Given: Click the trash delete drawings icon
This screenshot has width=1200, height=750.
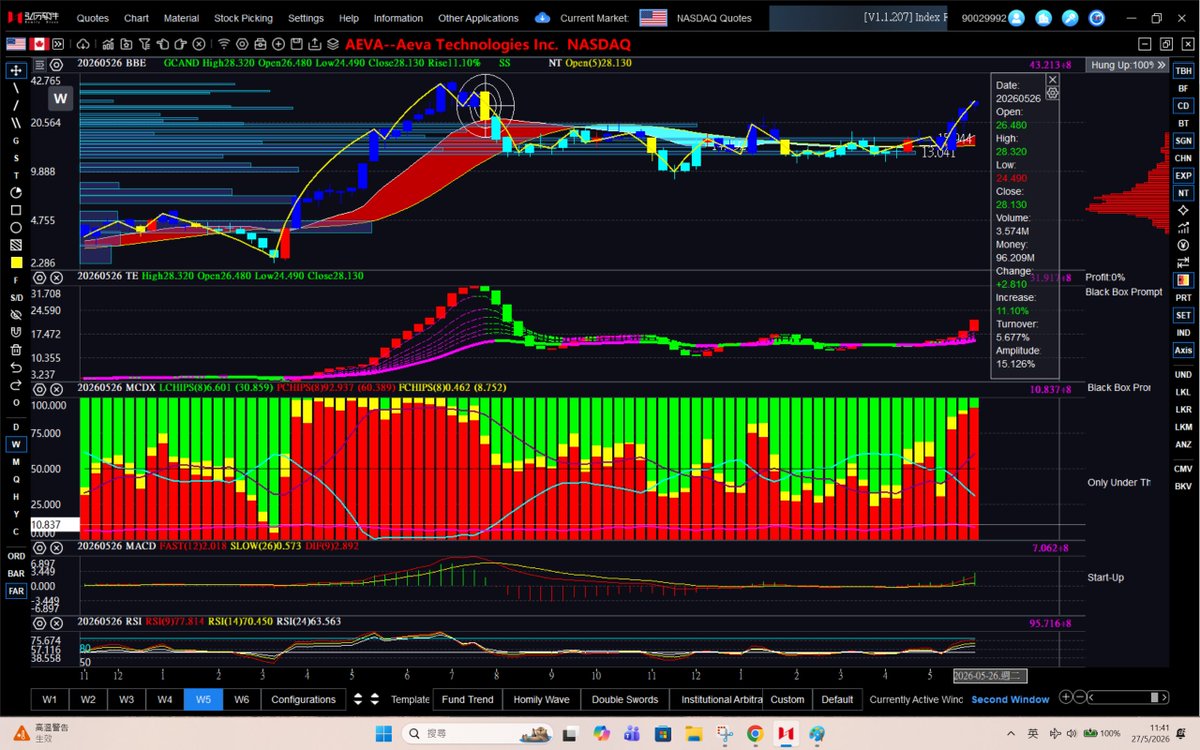Looking at the screenshot, I should click(x=16, y=350).
